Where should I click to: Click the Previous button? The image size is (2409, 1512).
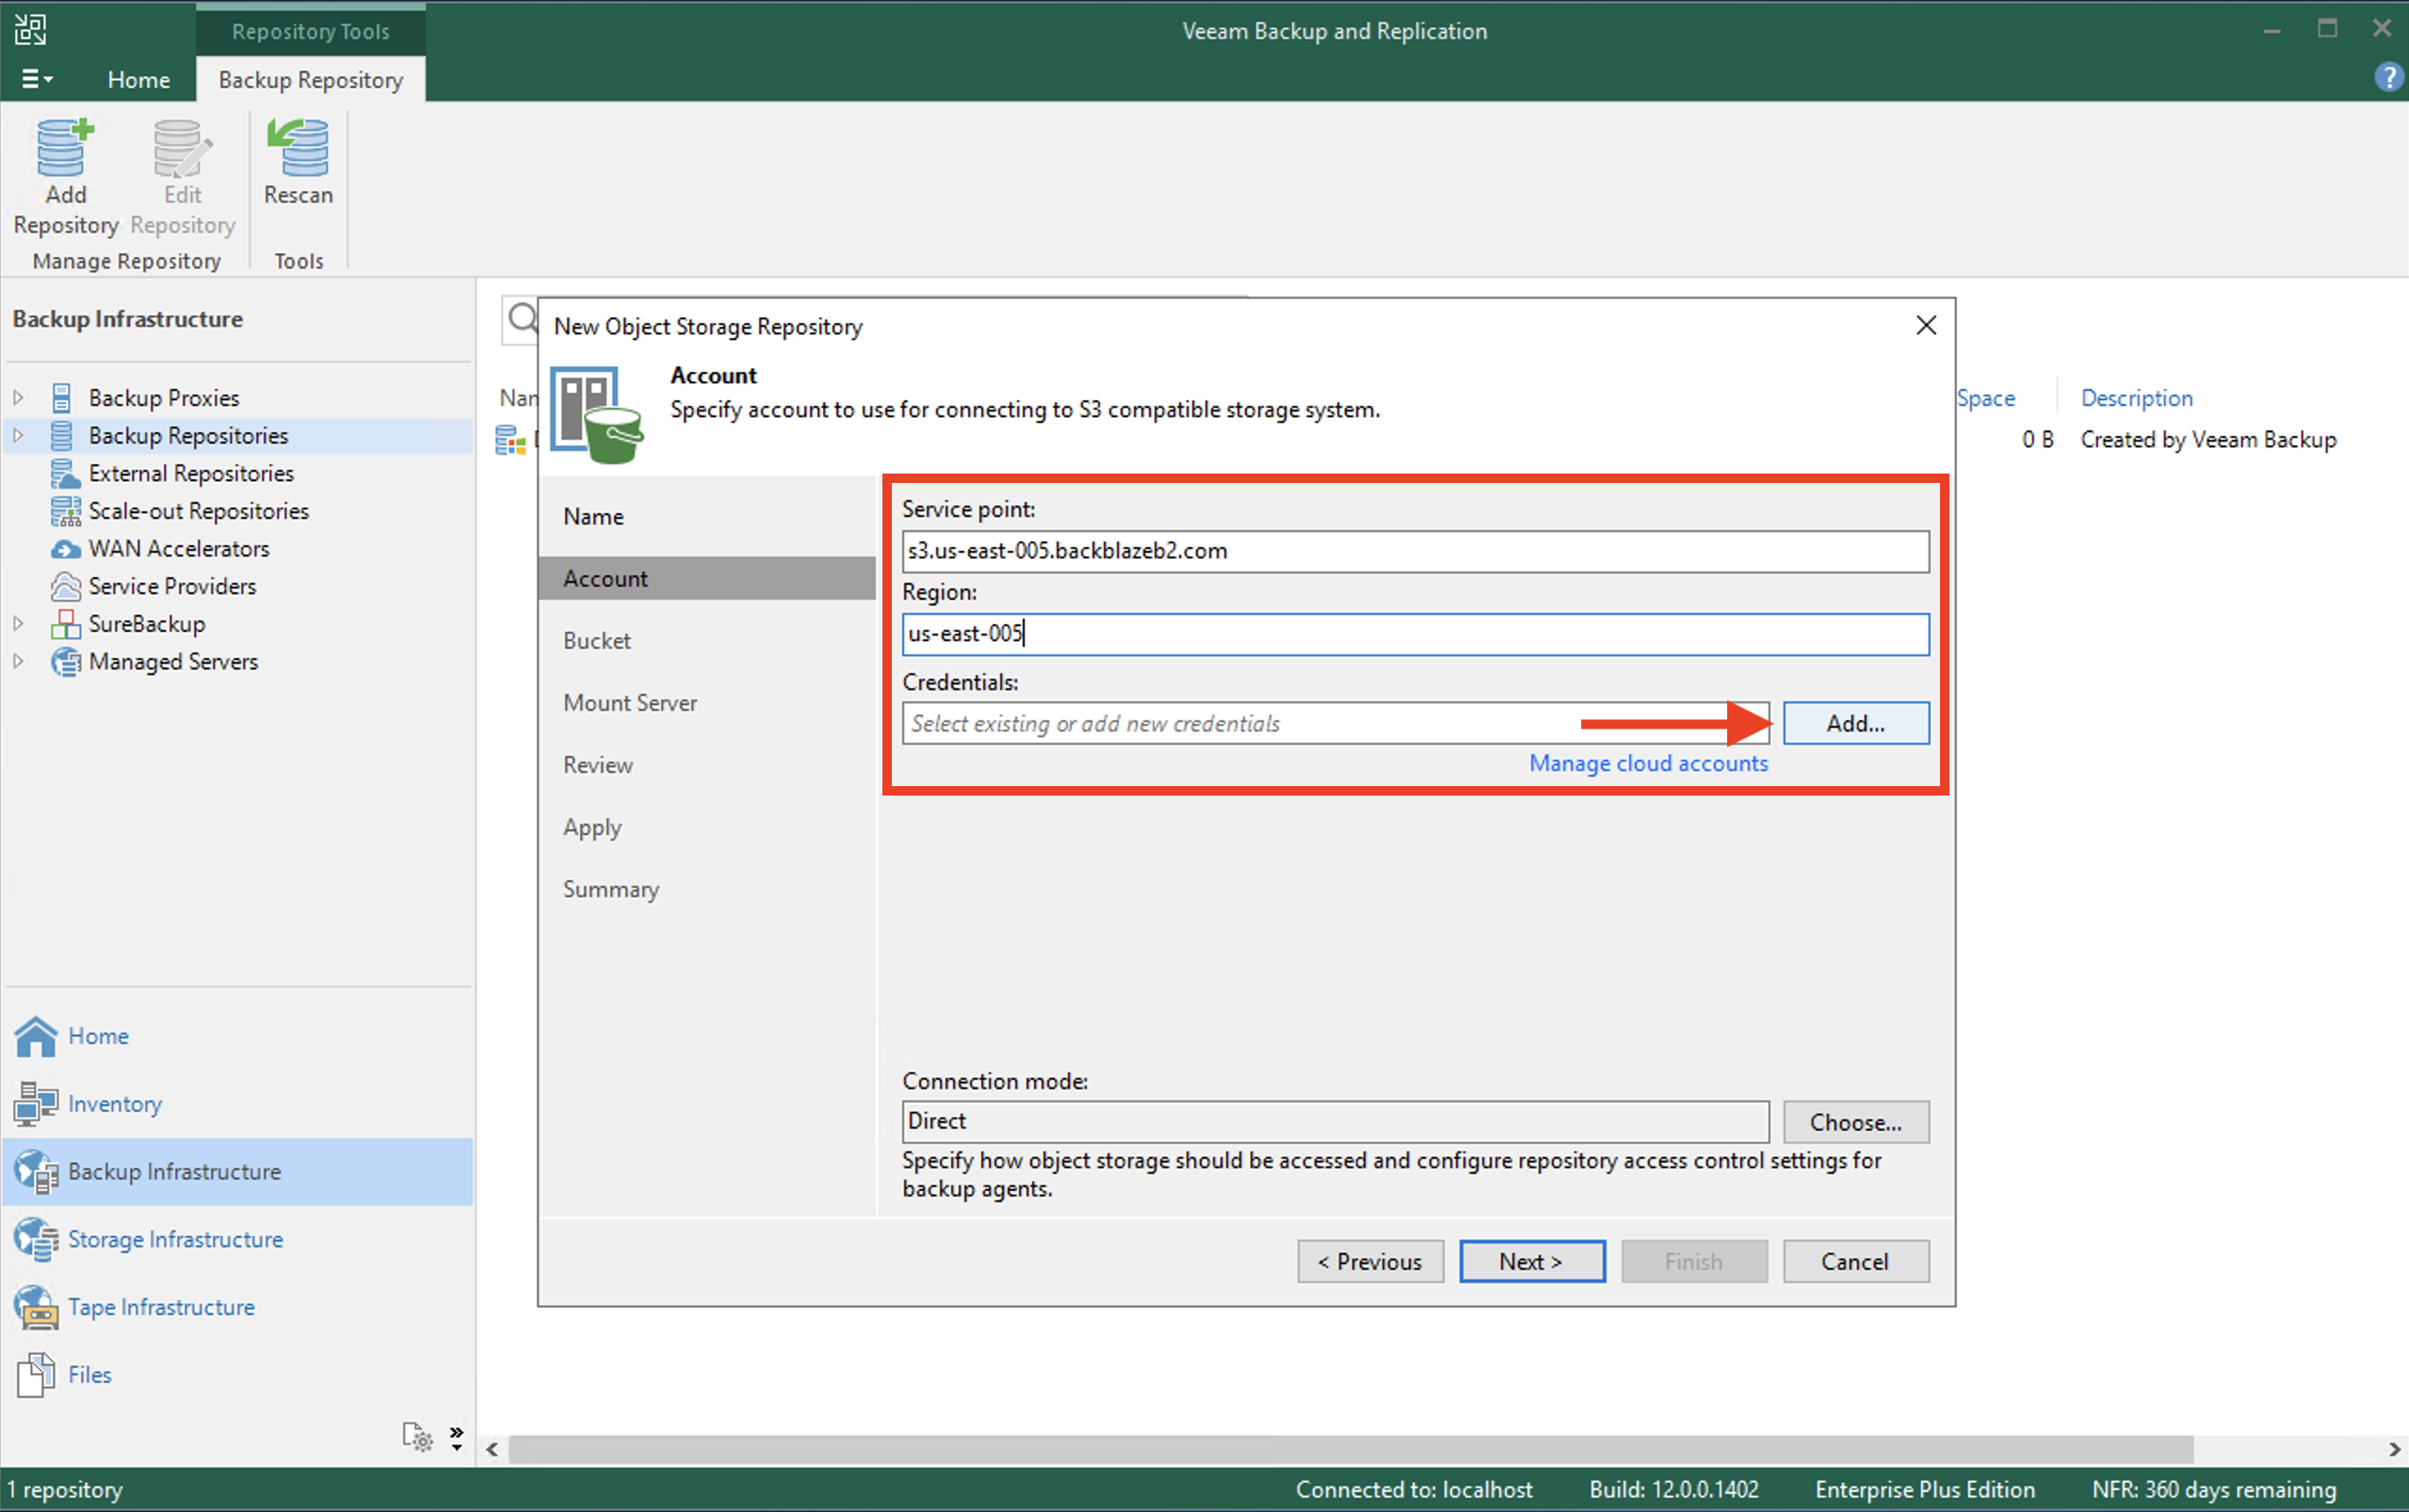click(x=1370, y=1261)
